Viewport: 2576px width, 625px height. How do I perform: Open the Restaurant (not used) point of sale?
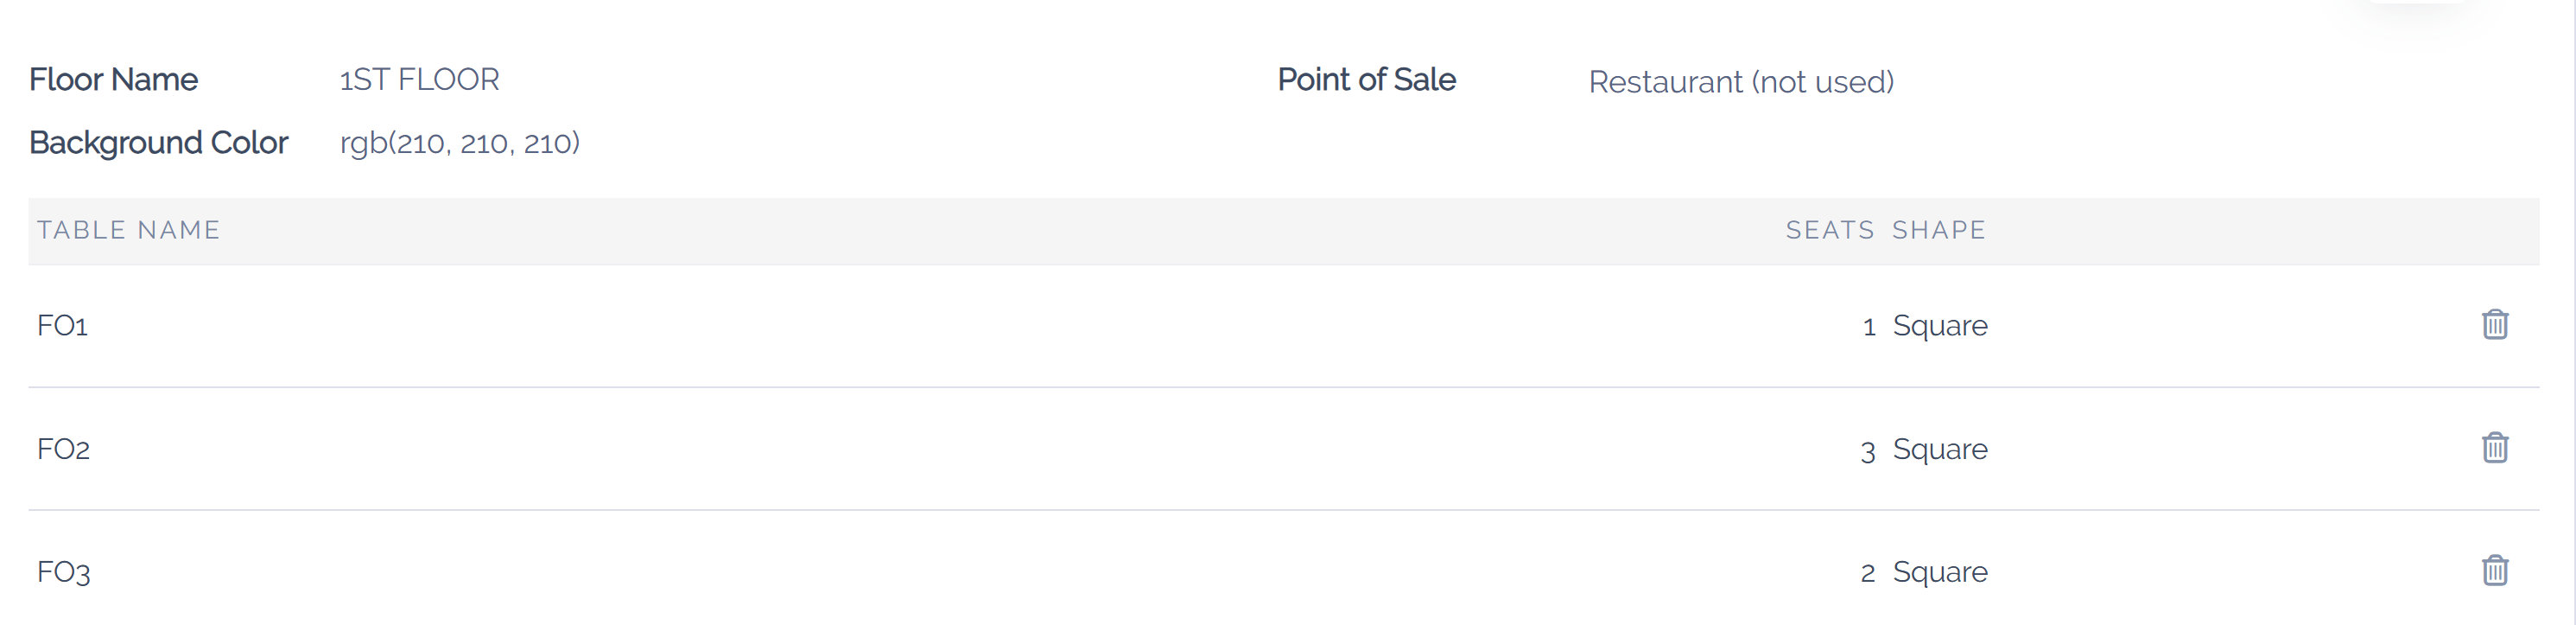click(x=1740, y=82)
